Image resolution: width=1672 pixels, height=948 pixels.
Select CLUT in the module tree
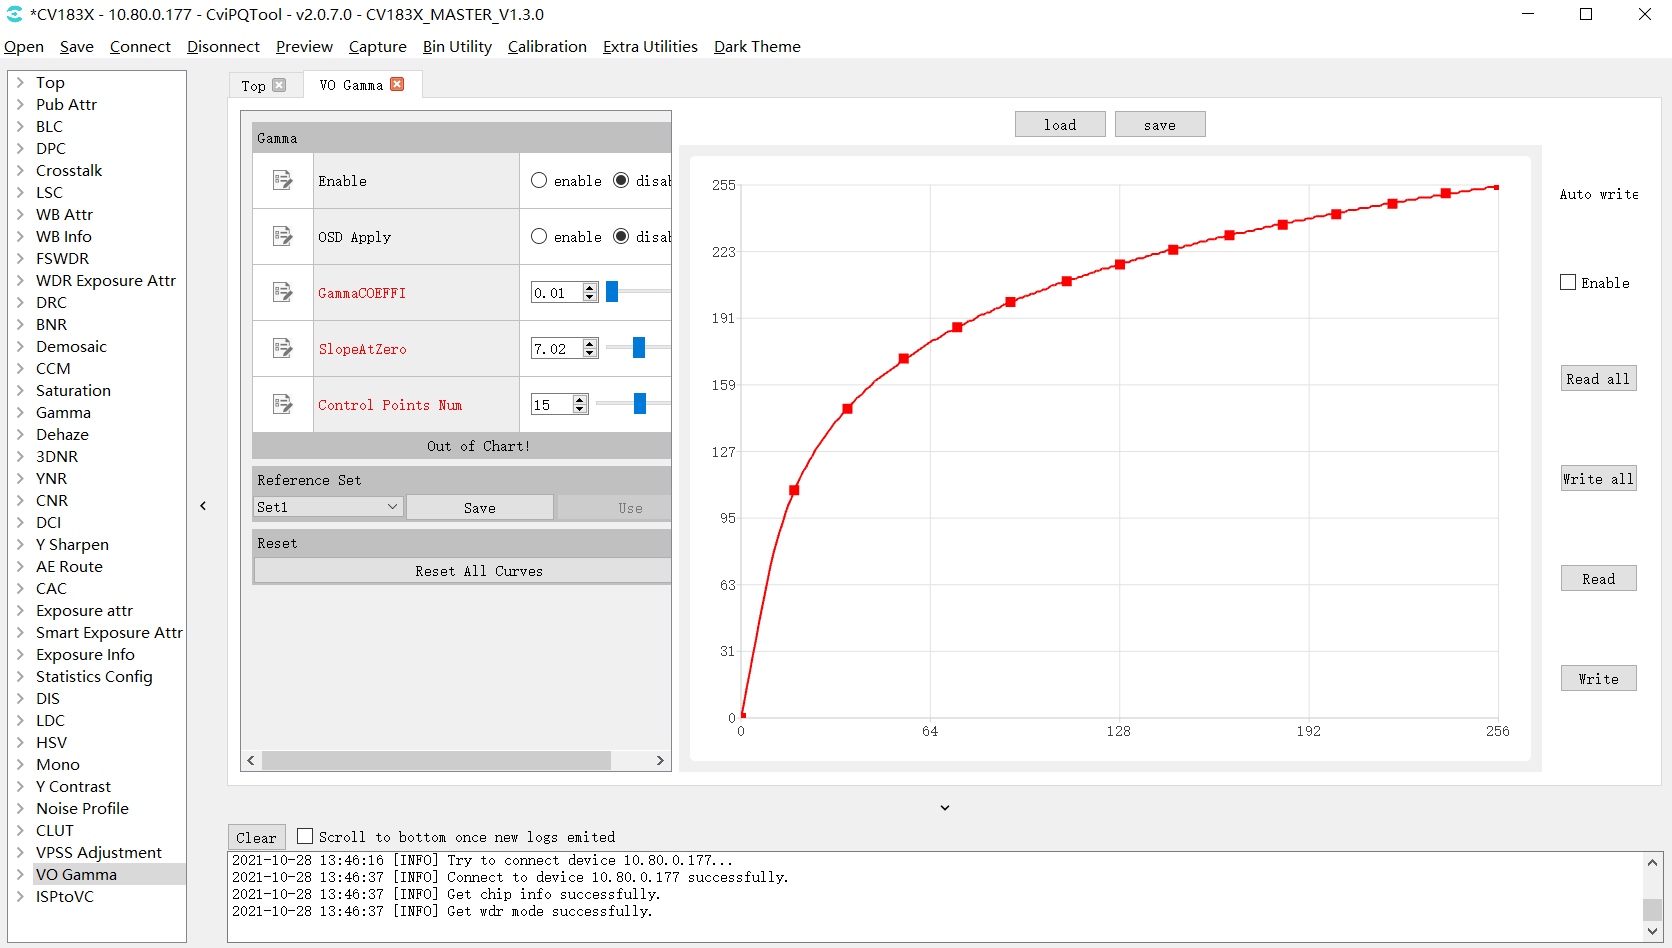54,830
